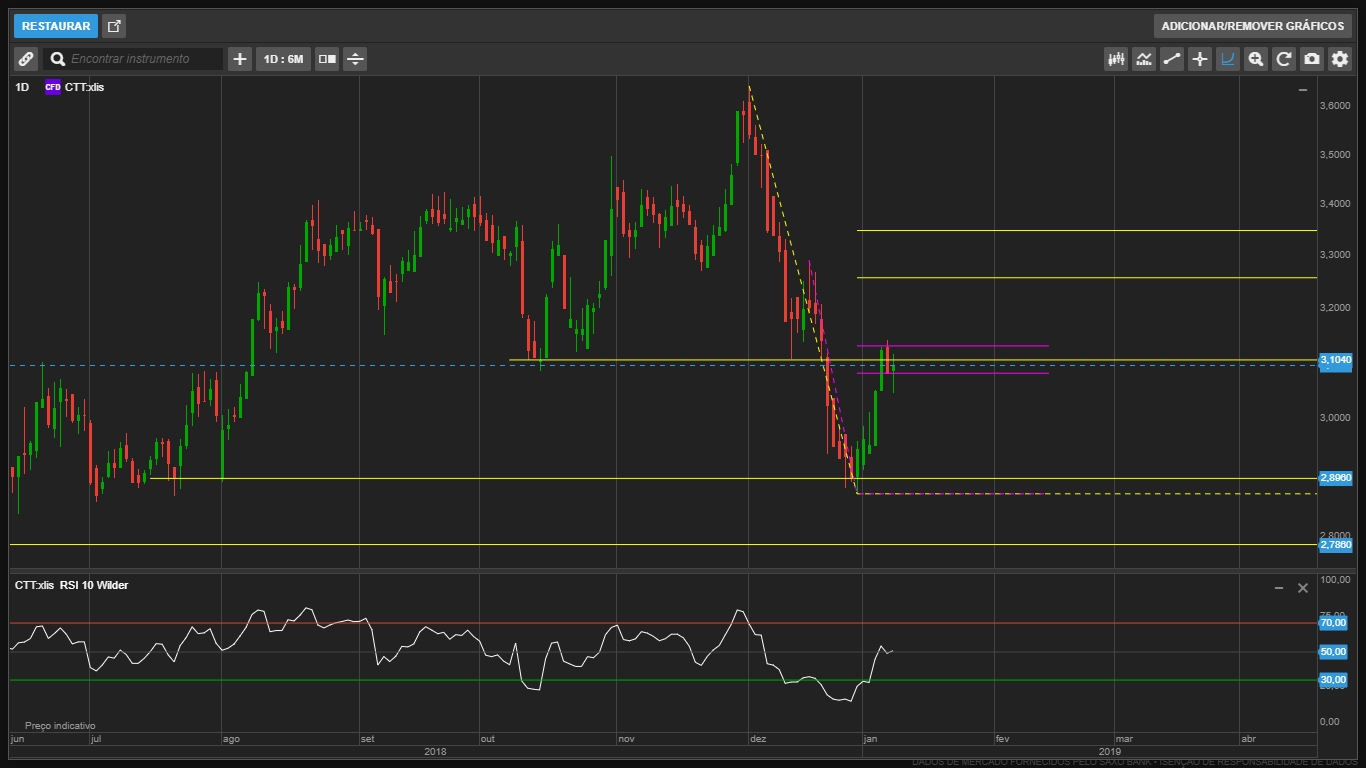Click the plus add instrument button
This screenshot has height=768, width=1366.
(240, 59)
